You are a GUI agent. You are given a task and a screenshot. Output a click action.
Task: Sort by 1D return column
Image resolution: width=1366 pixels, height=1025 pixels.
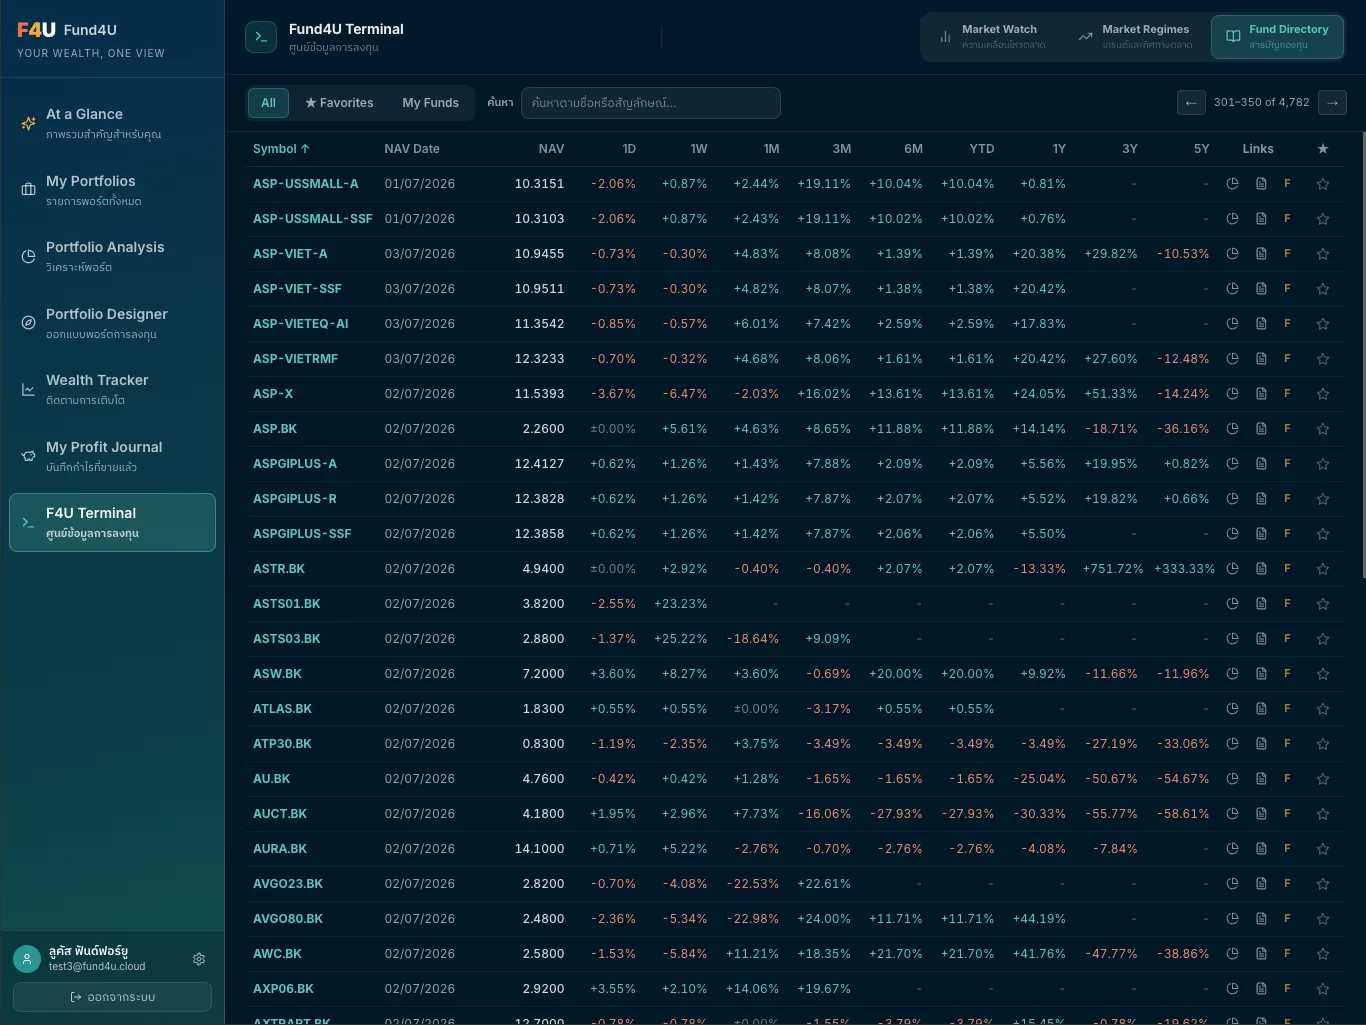(x=629, y=149)
